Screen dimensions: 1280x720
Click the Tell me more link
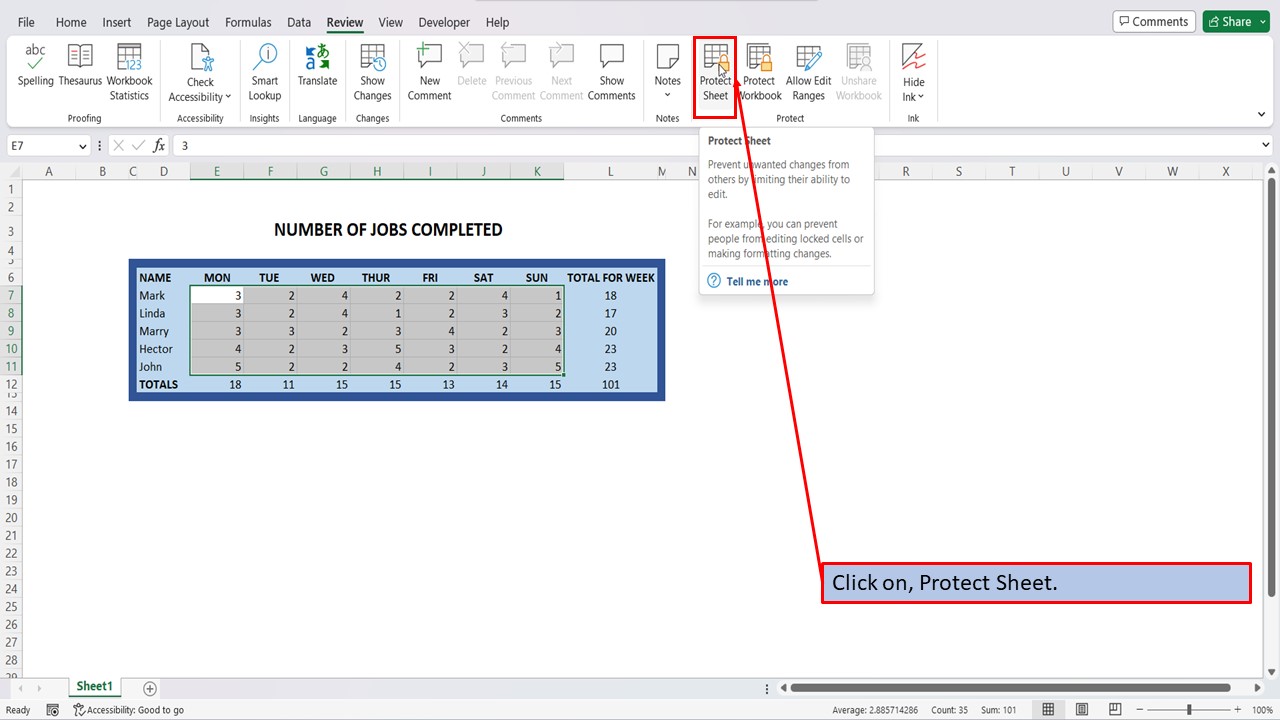click(x=756, y=281)
